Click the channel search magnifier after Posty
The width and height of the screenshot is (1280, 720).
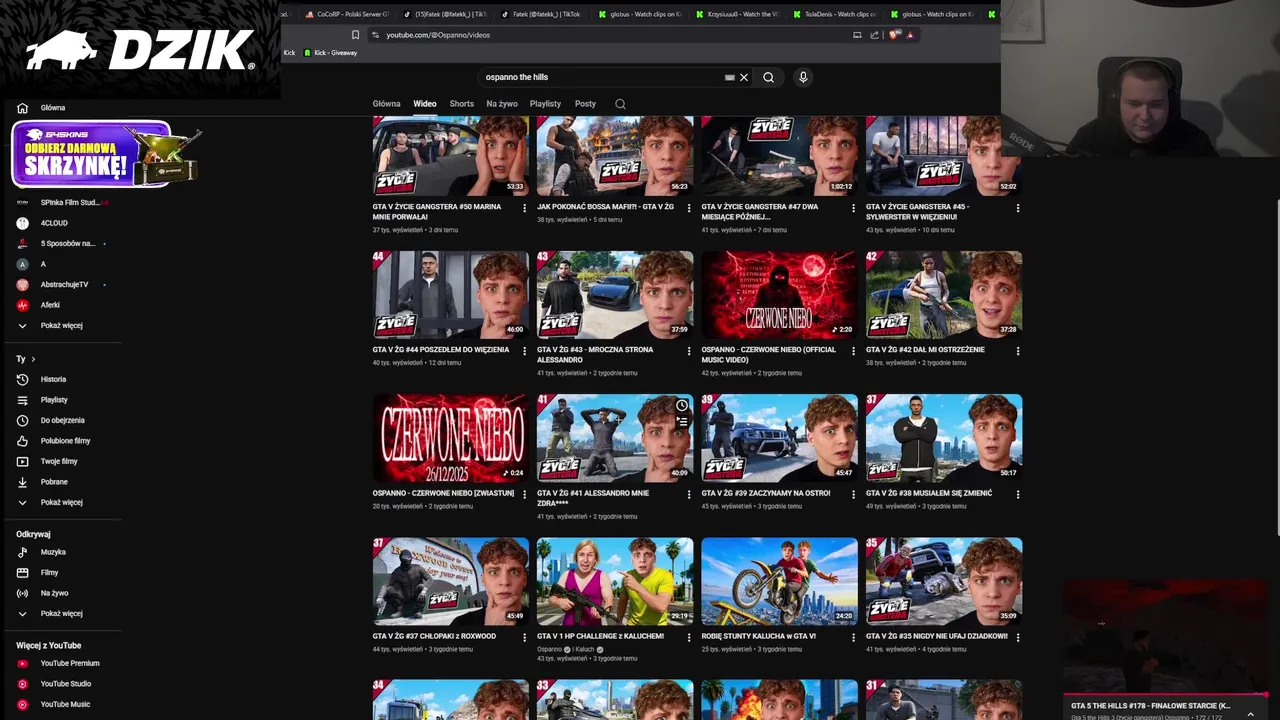[620, 104]
